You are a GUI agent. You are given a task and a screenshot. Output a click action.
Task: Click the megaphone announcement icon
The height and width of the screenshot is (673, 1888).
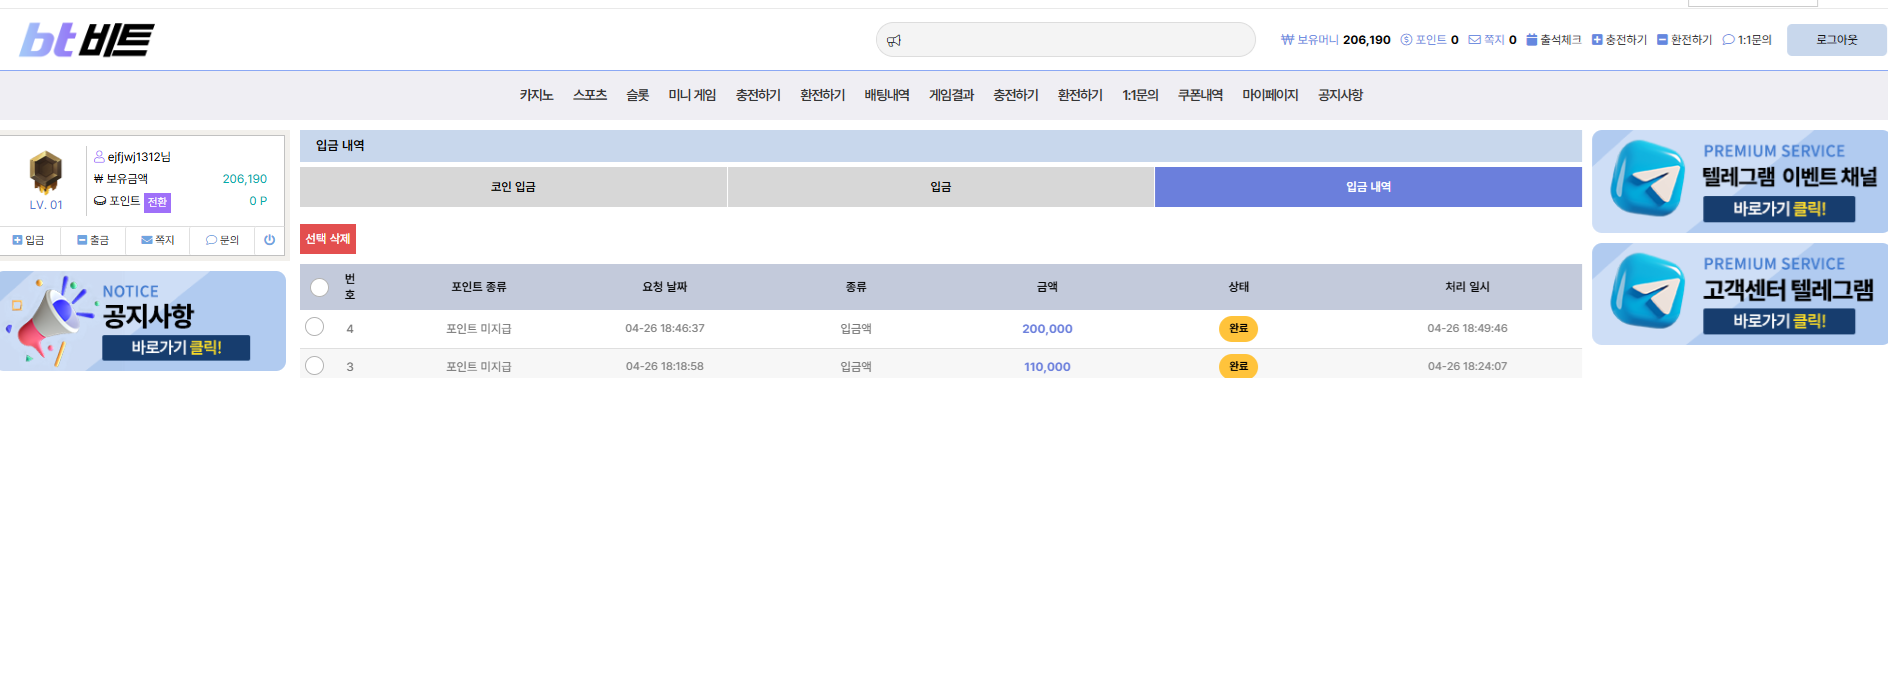pos(894,41)
